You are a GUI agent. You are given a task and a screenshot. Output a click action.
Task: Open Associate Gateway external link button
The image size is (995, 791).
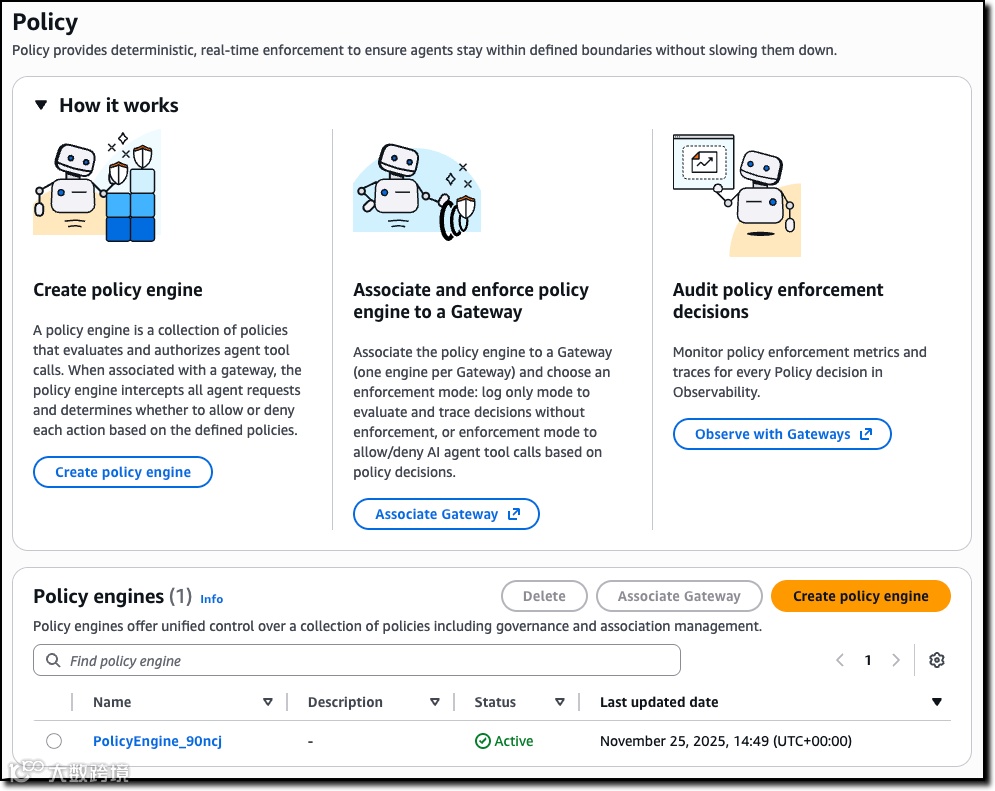[x=446, y=514]
